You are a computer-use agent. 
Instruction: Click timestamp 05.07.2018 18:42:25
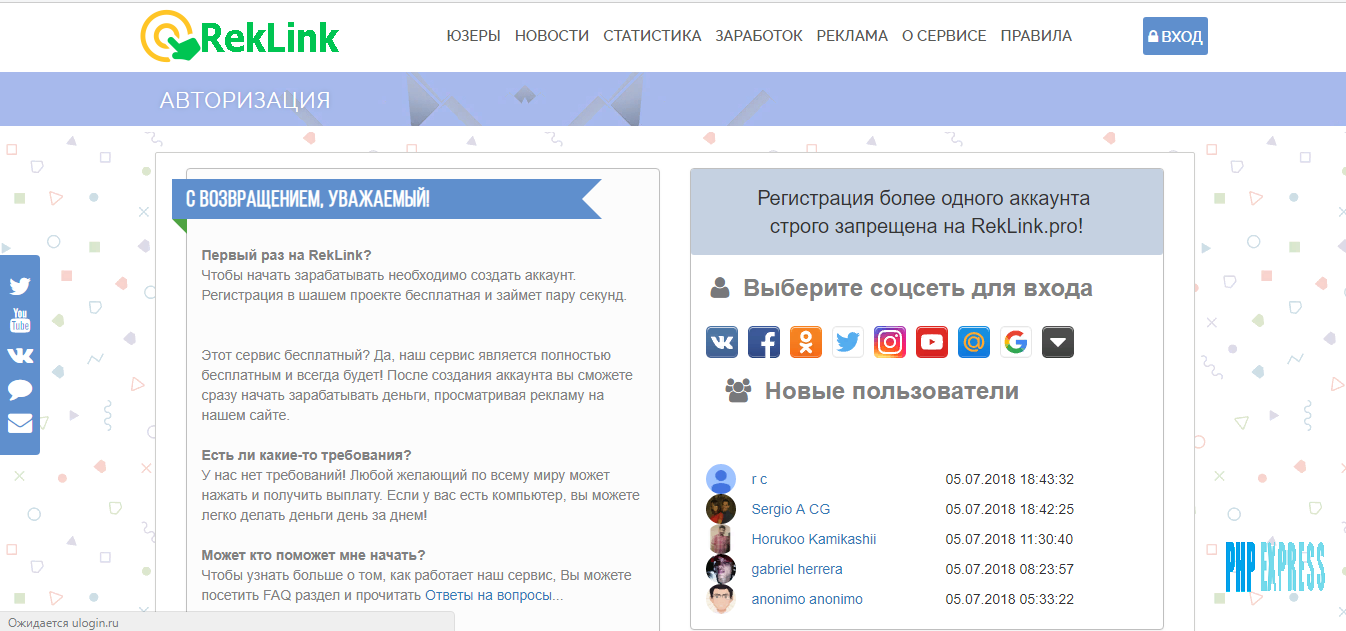coord(1010,510)
